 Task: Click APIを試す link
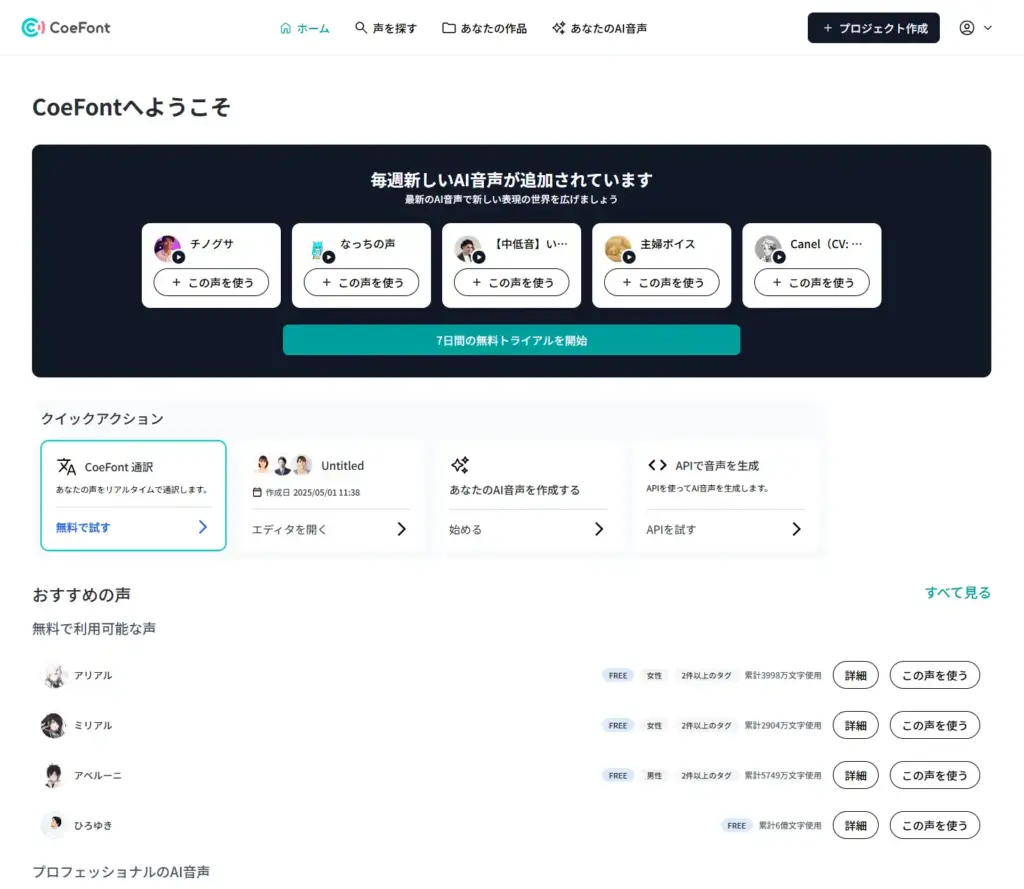[x=671, y=530]
